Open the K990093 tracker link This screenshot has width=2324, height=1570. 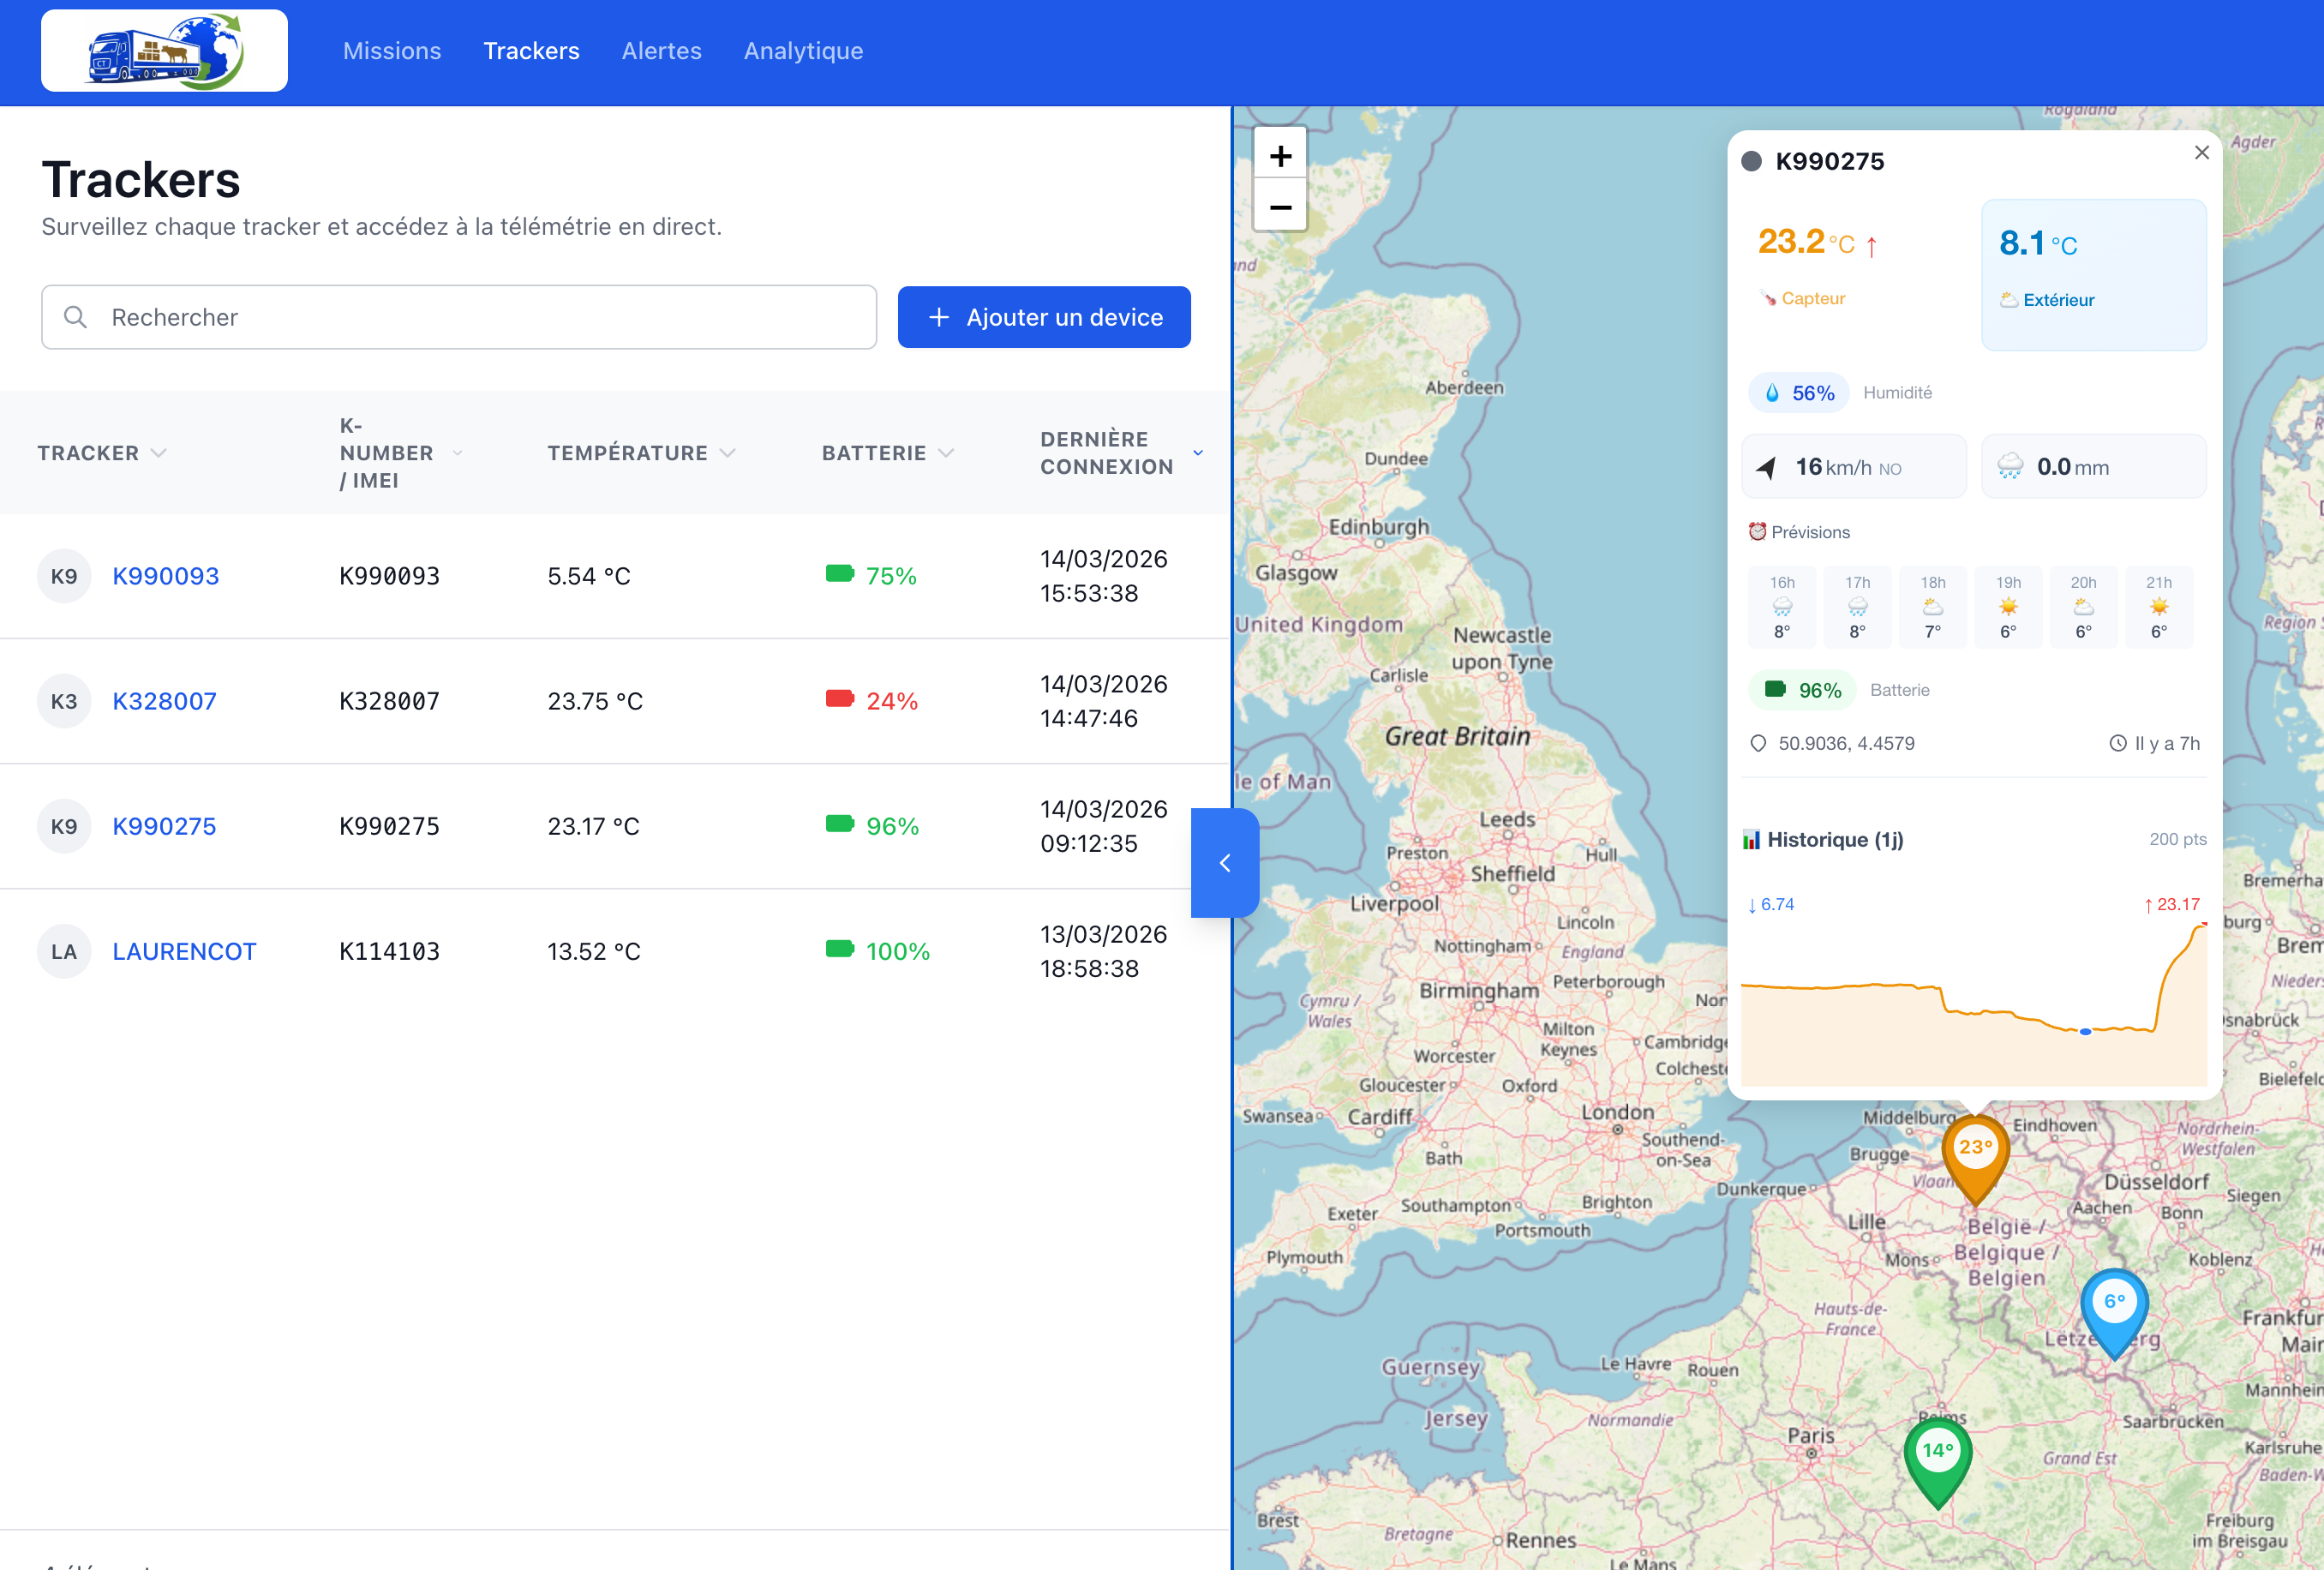click(166, 575)
